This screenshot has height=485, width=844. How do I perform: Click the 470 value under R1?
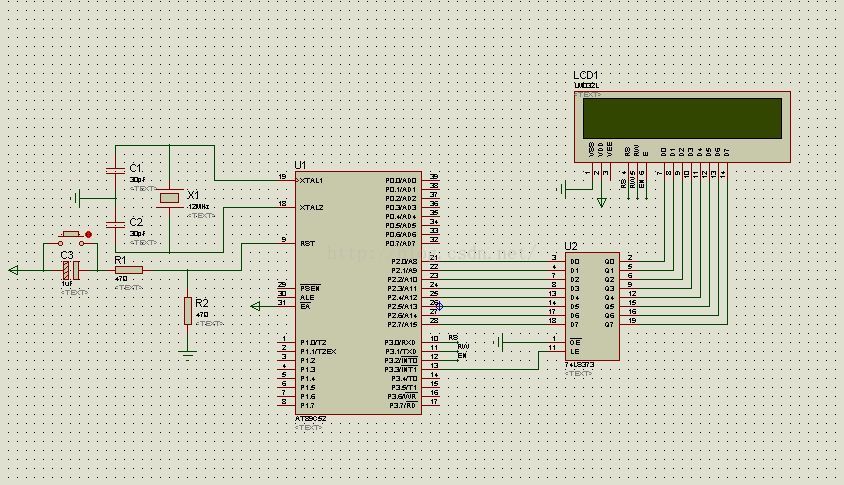coord(121,279)
